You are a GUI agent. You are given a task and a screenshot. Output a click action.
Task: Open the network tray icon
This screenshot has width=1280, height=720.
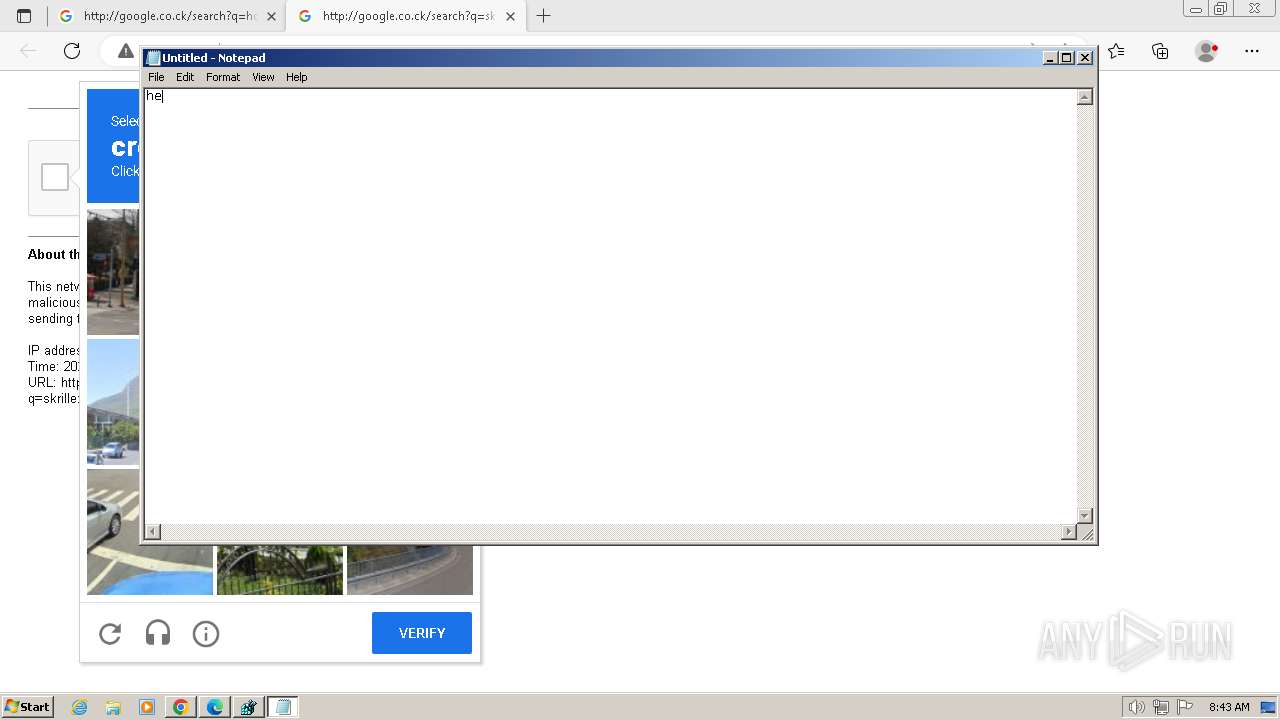[x=1161, y=707]
